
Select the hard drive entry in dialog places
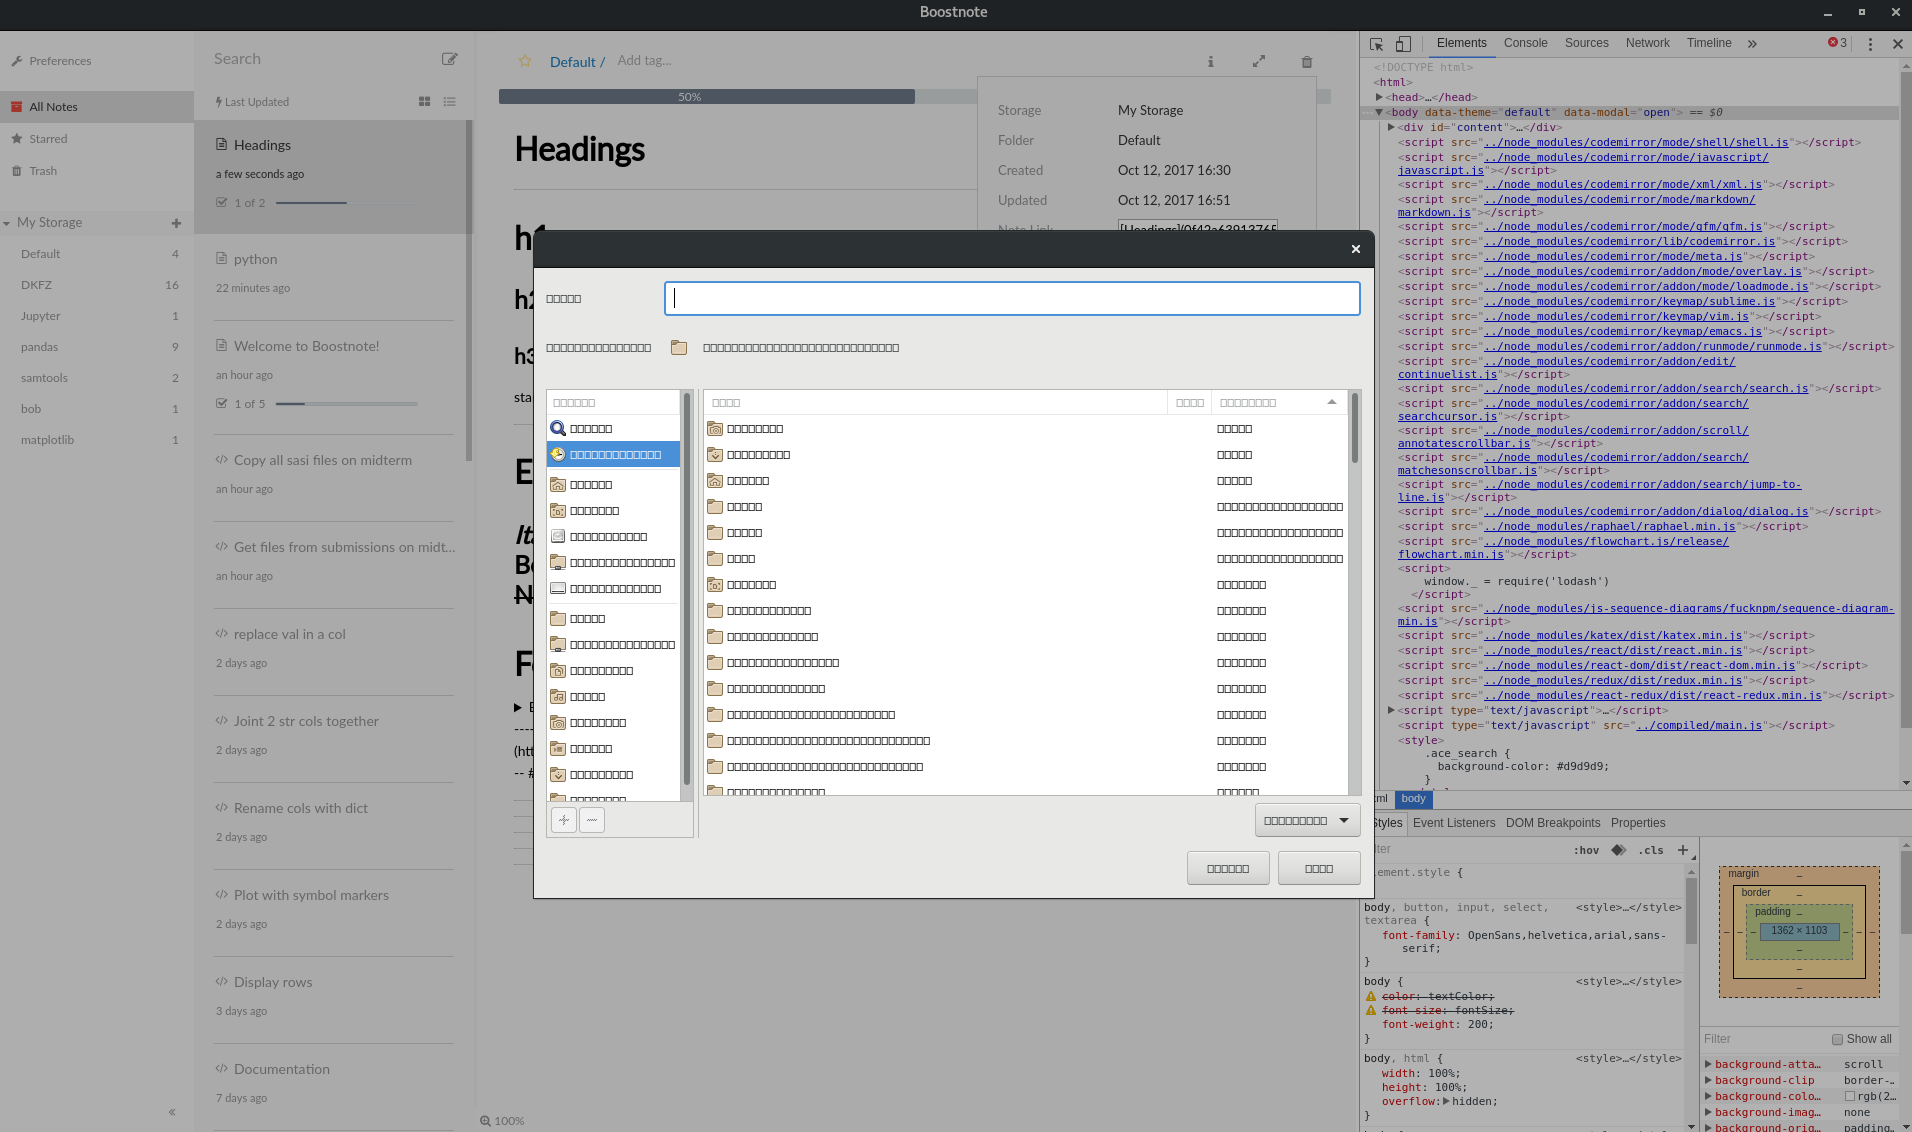tap(613, 536)
